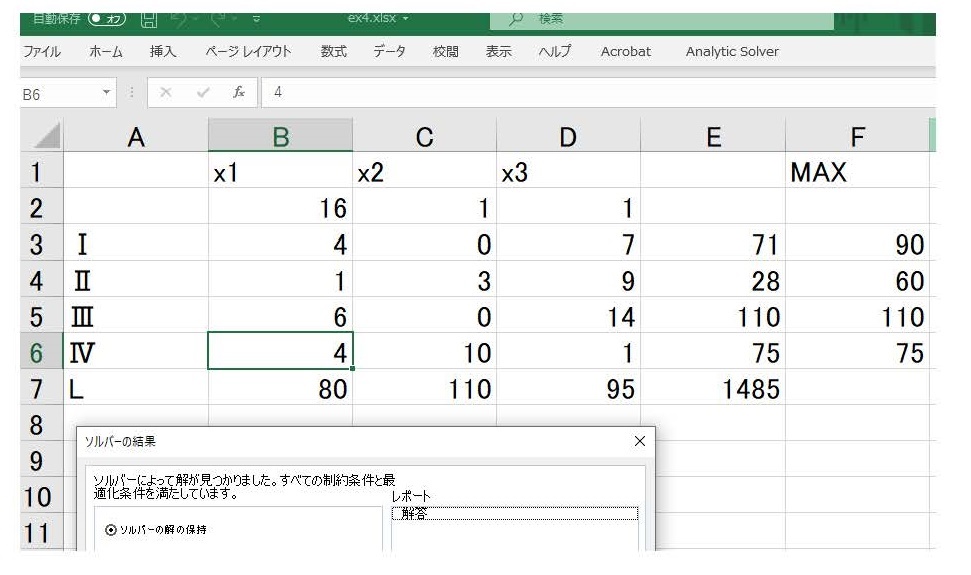Click the Select All corner triangle
971x575 pixels.
[x=42, y=137]
